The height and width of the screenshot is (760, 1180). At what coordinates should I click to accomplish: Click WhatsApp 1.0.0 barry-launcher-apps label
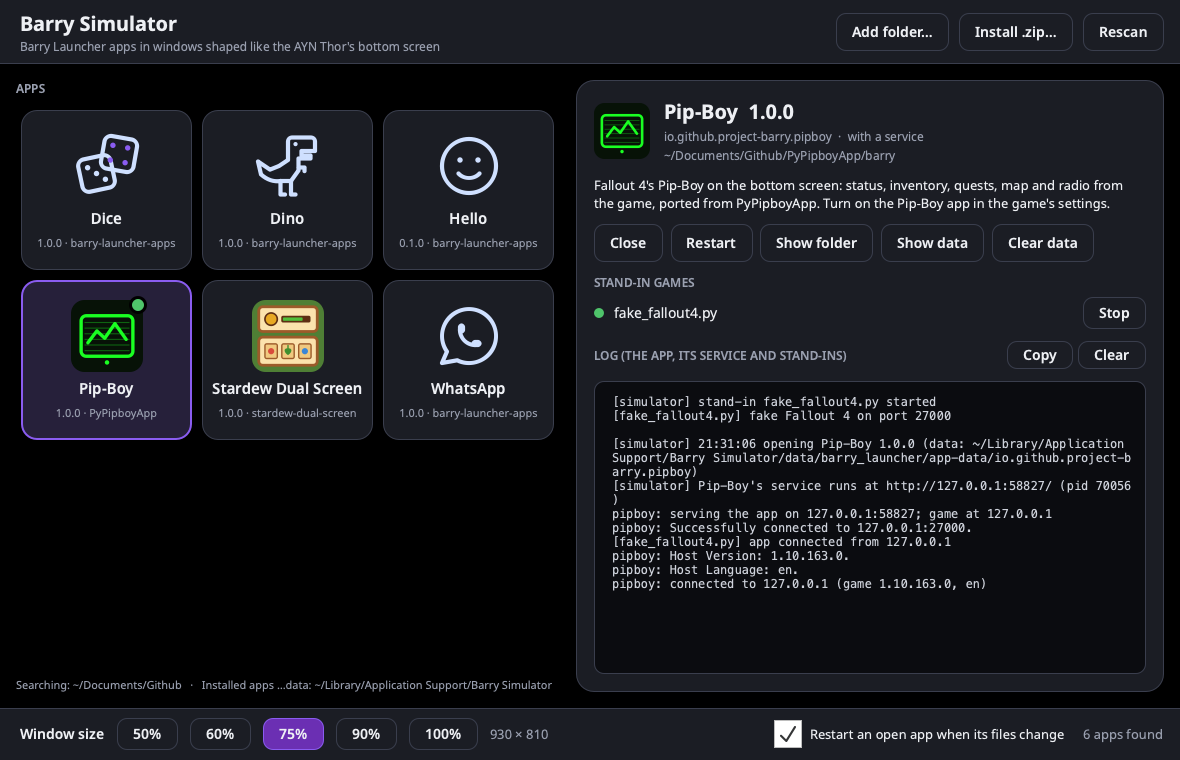468,413
